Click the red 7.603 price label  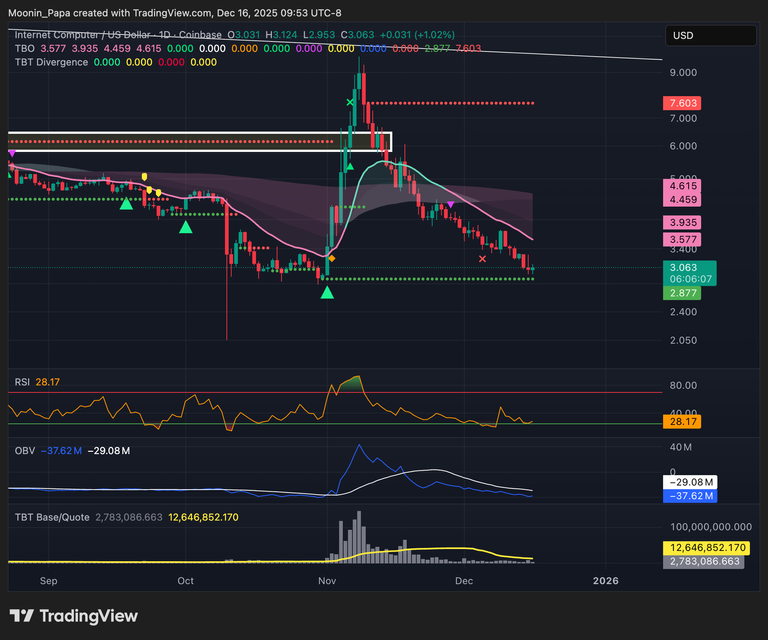click(x=685, y=103)
